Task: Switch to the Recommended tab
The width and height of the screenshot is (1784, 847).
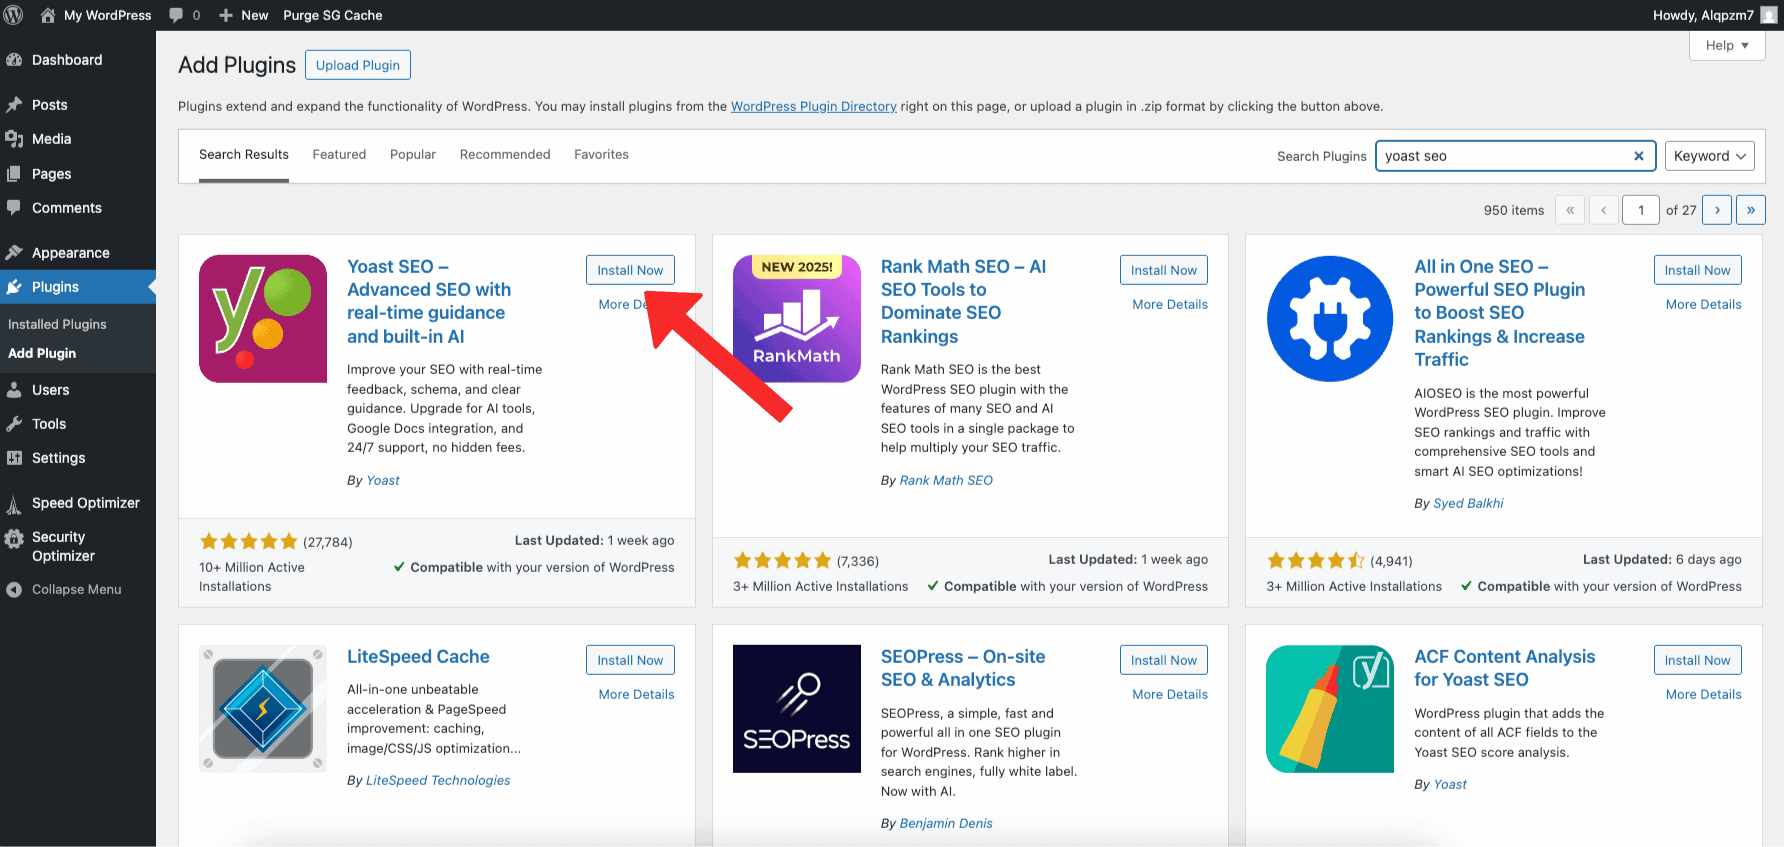Action: [x=505, y=155]
